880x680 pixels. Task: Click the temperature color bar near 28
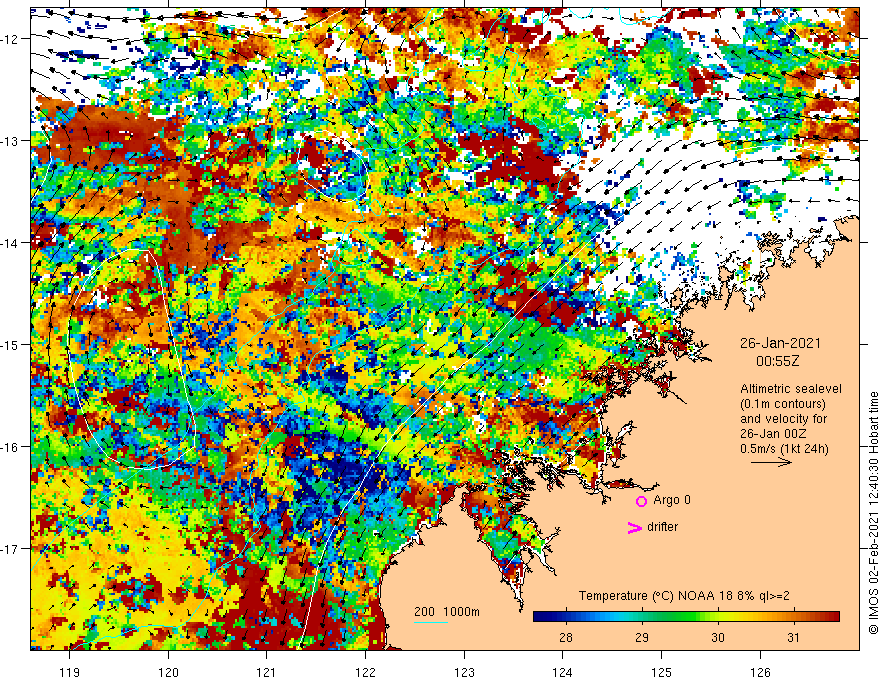coord(566,616)
